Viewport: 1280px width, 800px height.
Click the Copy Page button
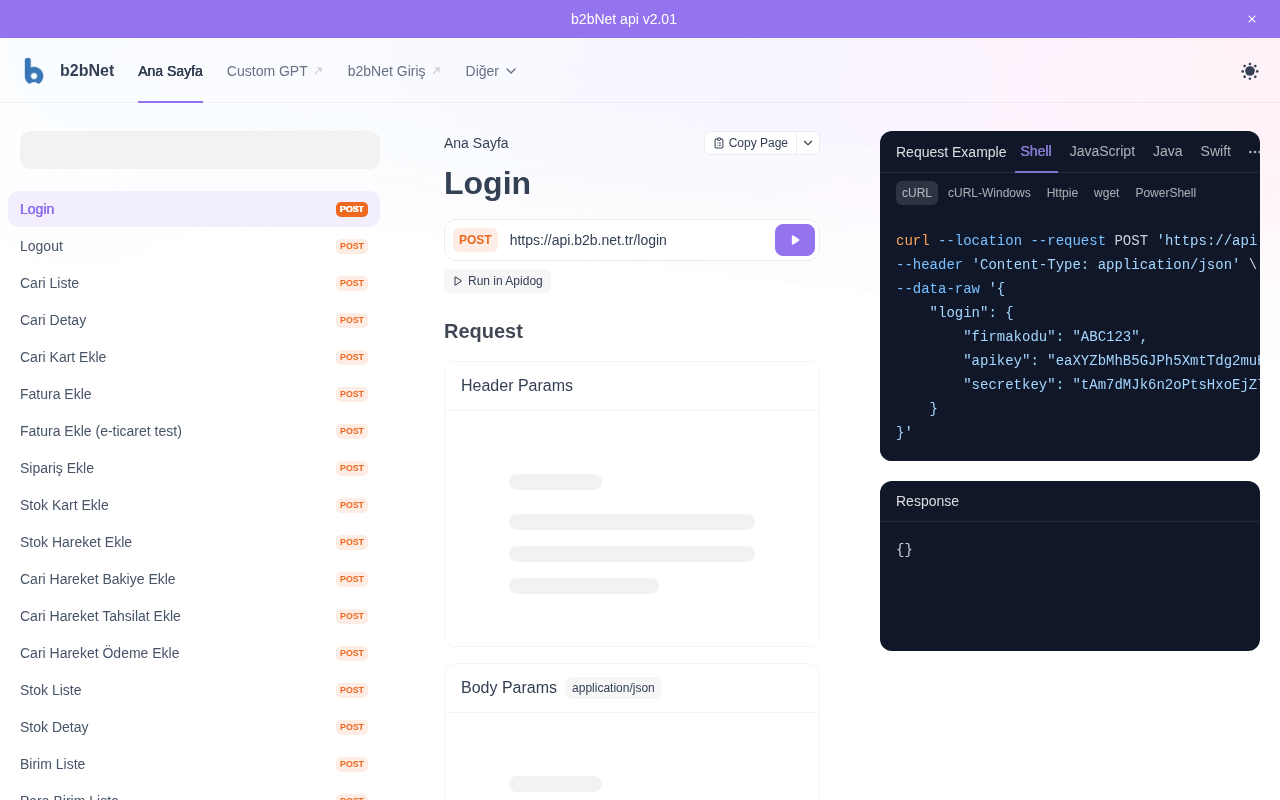[x=751, y=143]
